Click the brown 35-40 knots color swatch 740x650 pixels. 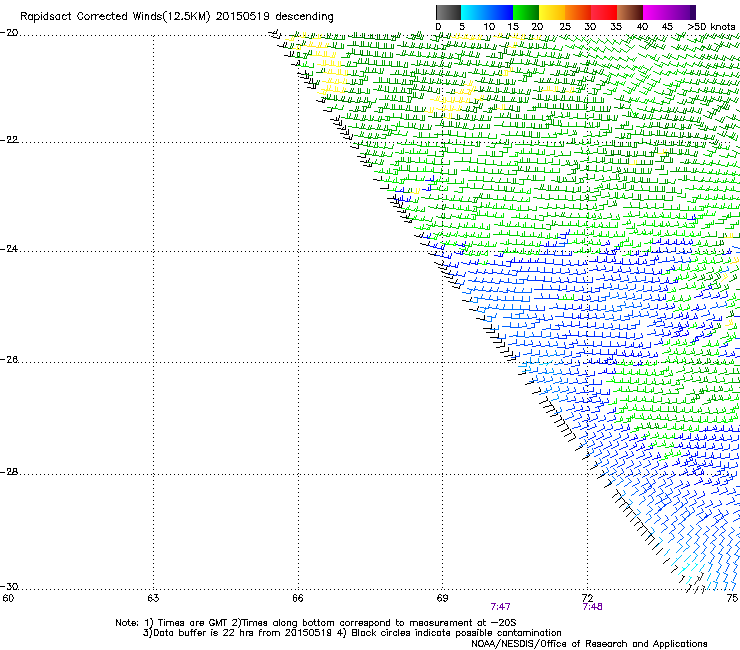click(x=630, y=12)
